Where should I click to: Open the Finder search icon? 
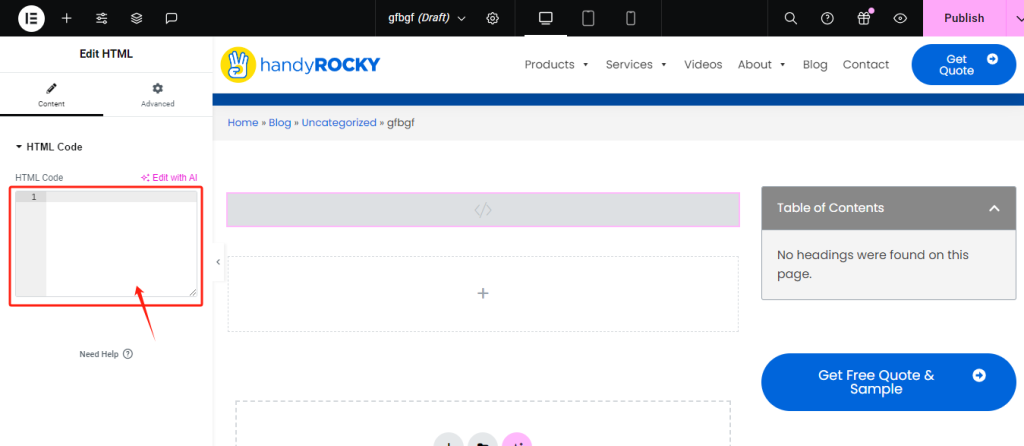click(790, 18)
